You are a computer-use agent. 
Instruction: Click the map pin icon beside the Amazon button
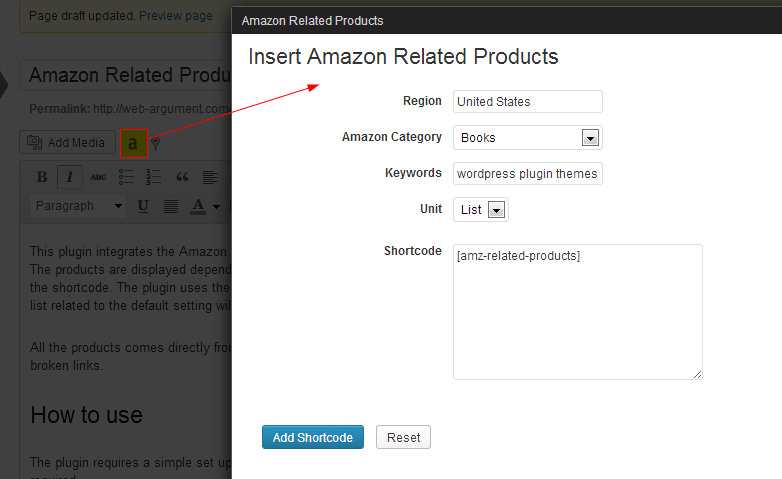click(156, 144)
